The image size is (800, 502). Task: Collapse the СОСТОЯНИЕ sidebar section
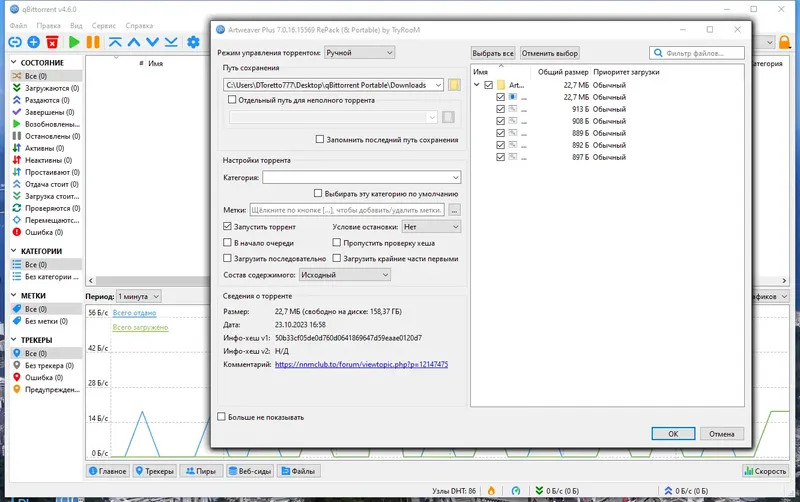[14, 62]
